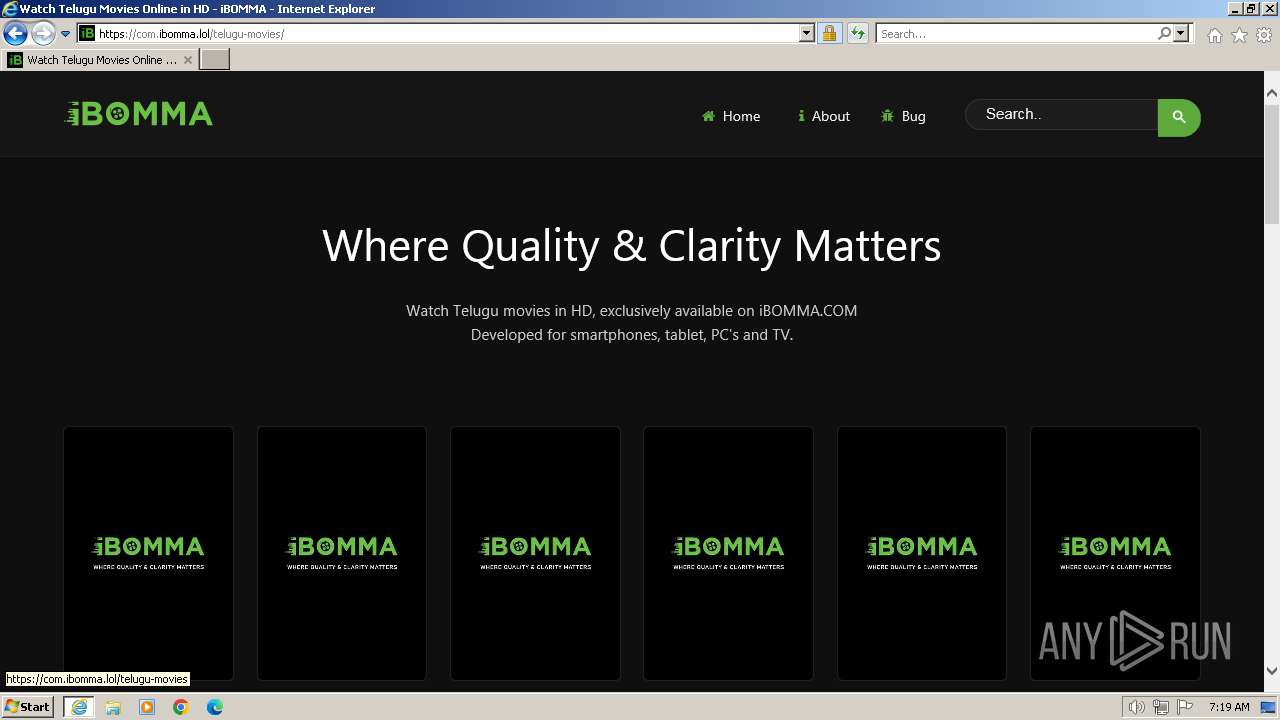Viewport: 1280px width, 720px height.
Task: Click the page scrollbar down arrow
Action: coord(1272,671)
